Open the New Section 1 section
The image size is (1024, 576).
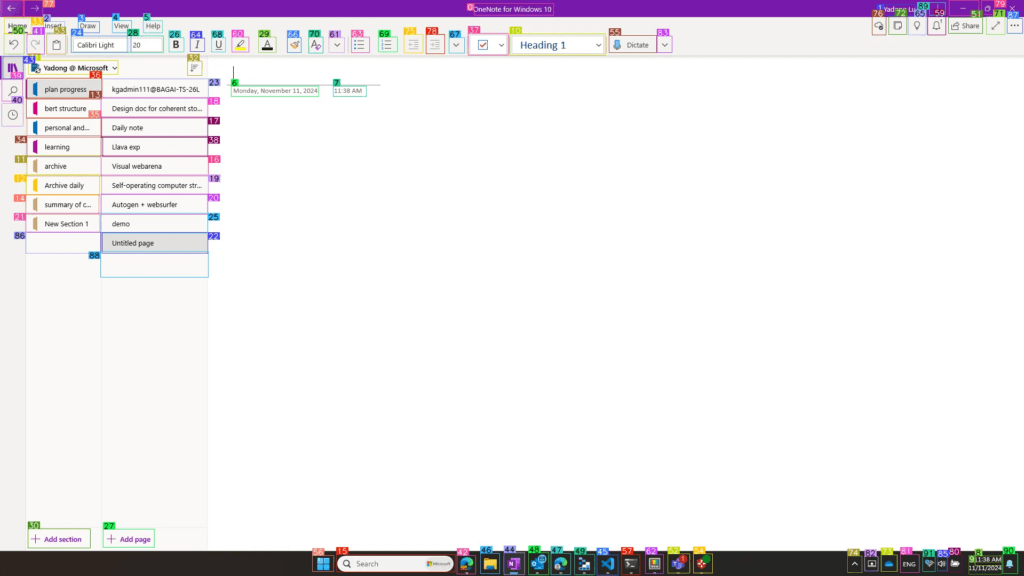pyautogui.click(x=64, y=224)
